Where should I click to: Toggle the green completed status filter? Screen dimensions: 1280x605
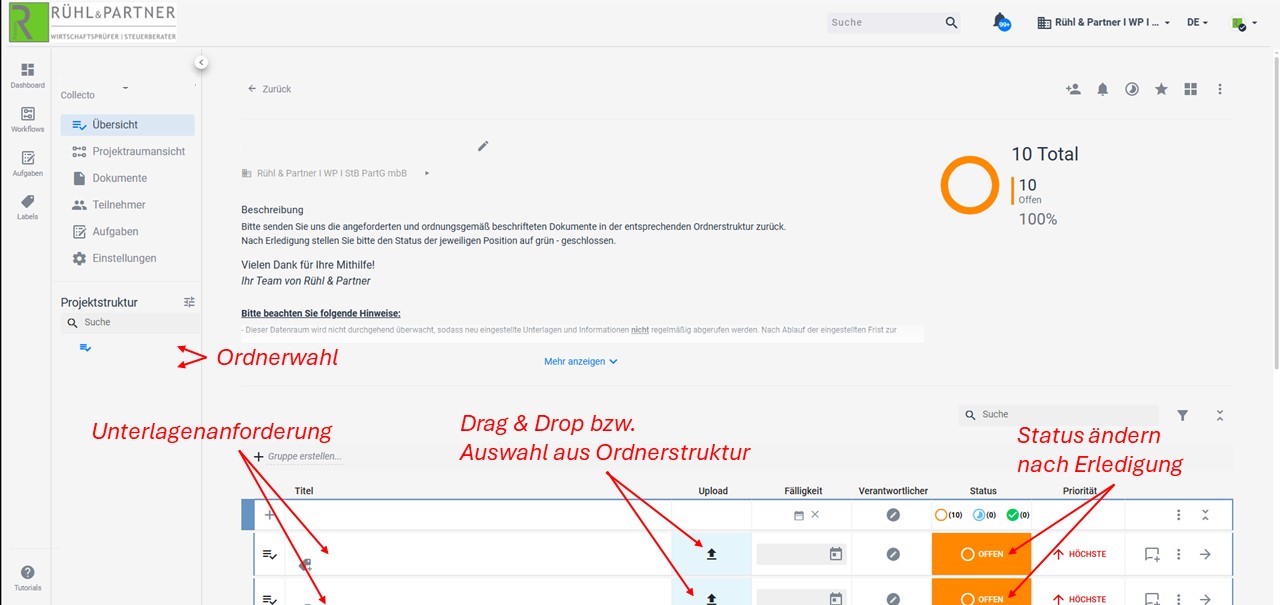click(x=1017, y=515)
